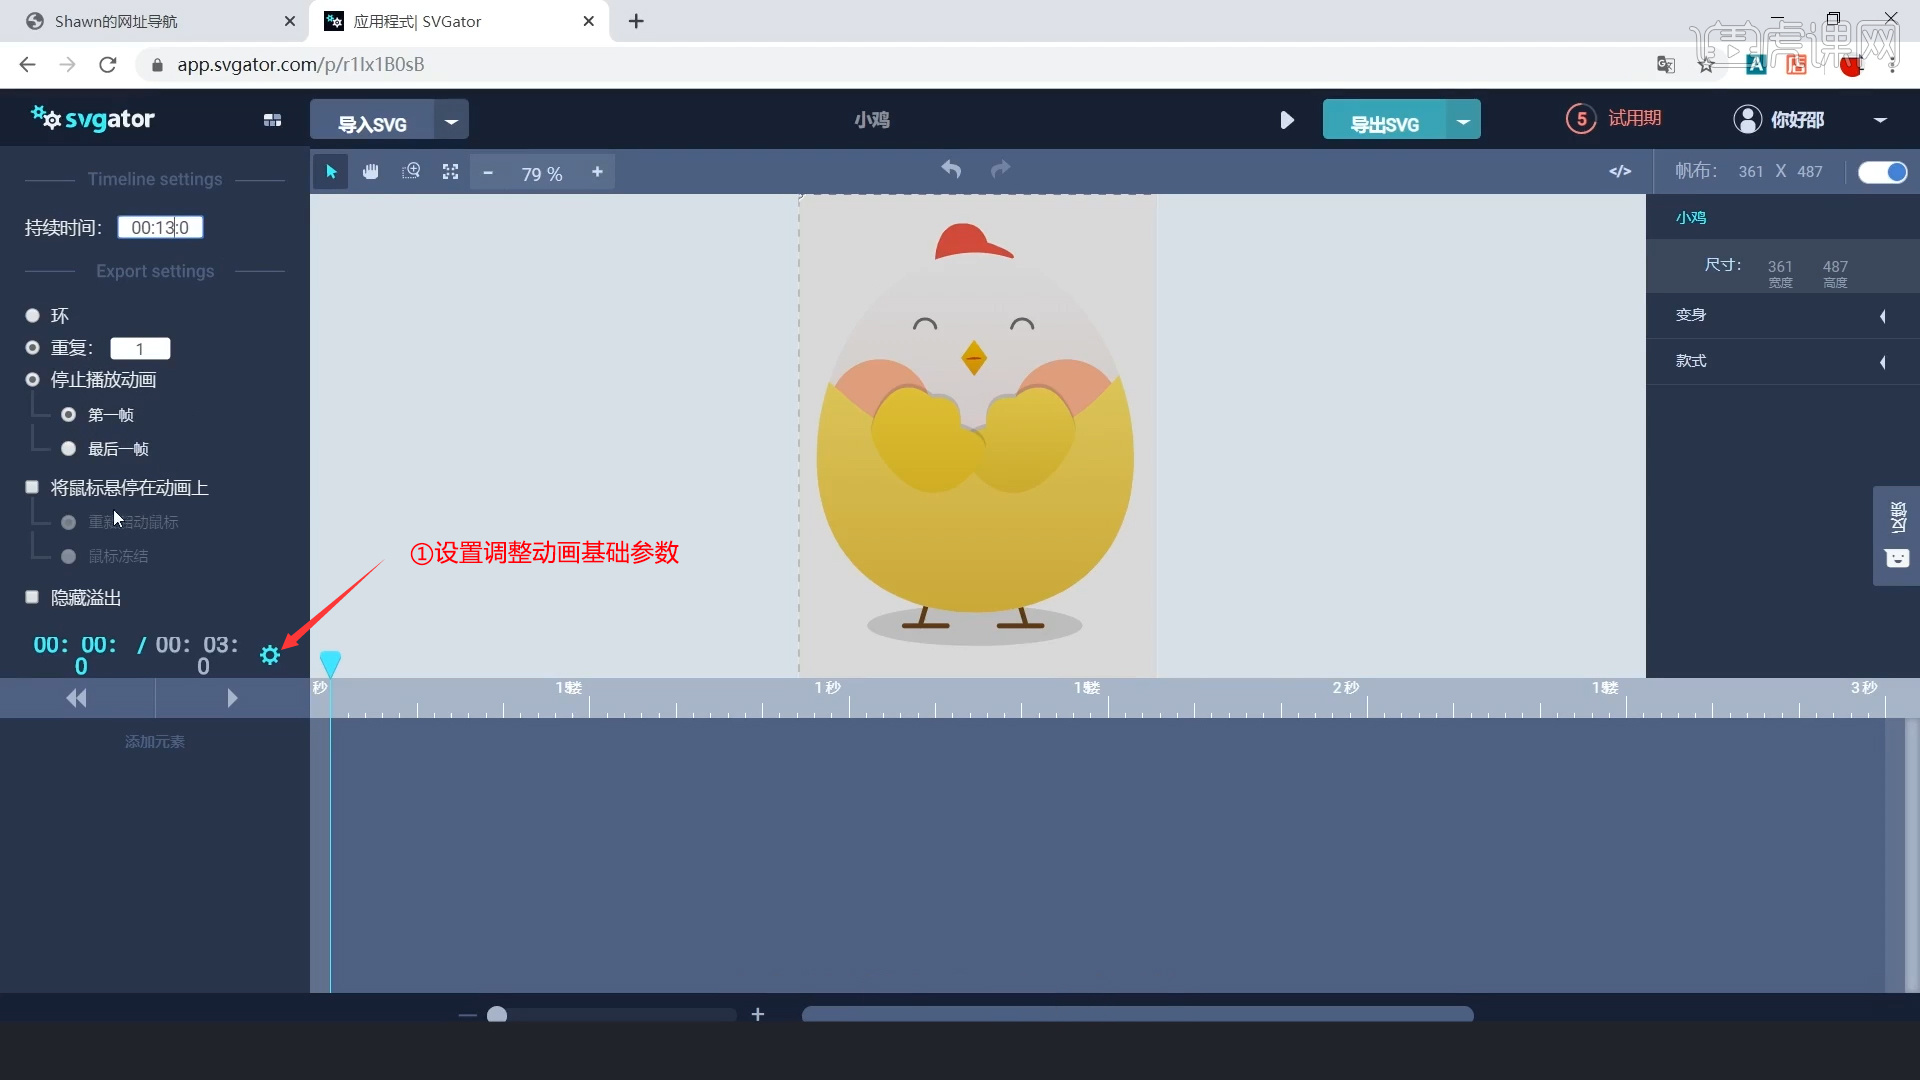The width and height of the screenshot is (1920, 1080).
Task: Expand the 变身 panel
Action: point(1884,316)
